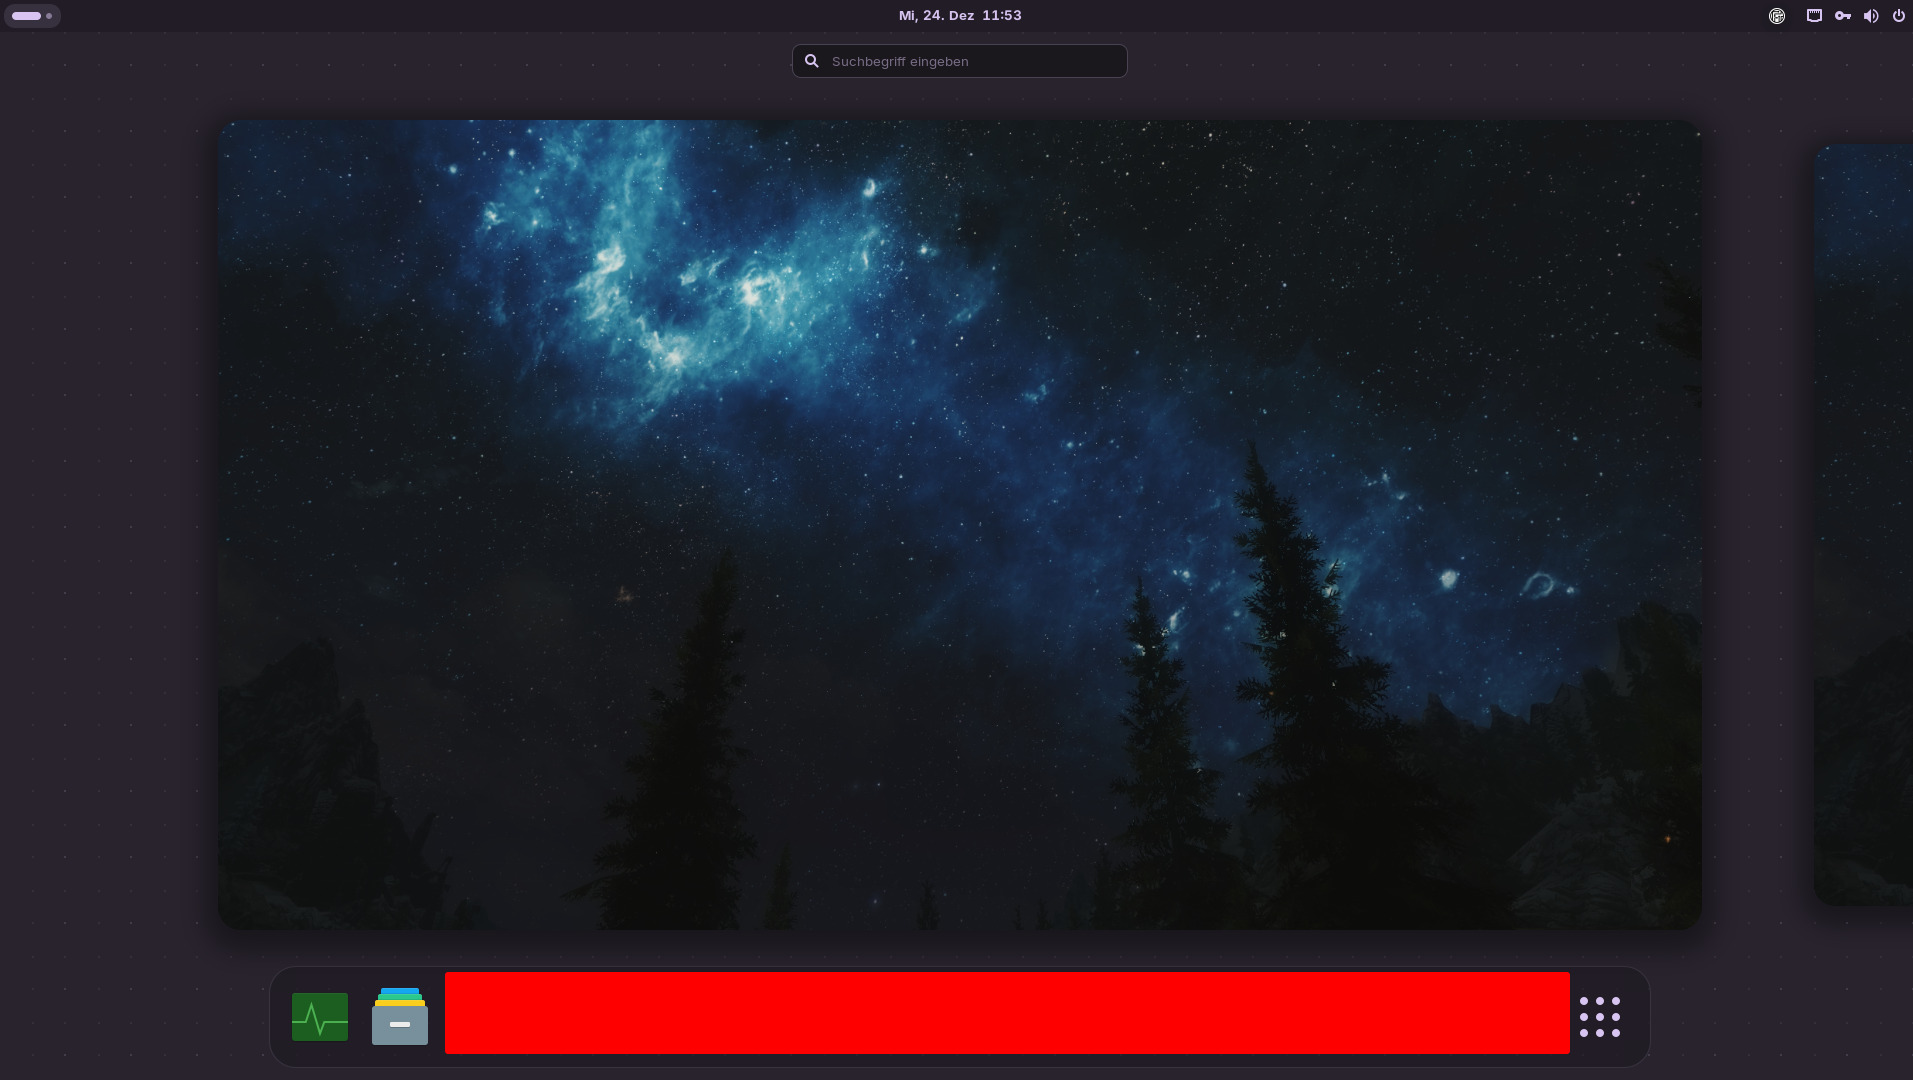
Task: Open calendar via 'Mi, 24. Dez' date
Action: point(936,16)
